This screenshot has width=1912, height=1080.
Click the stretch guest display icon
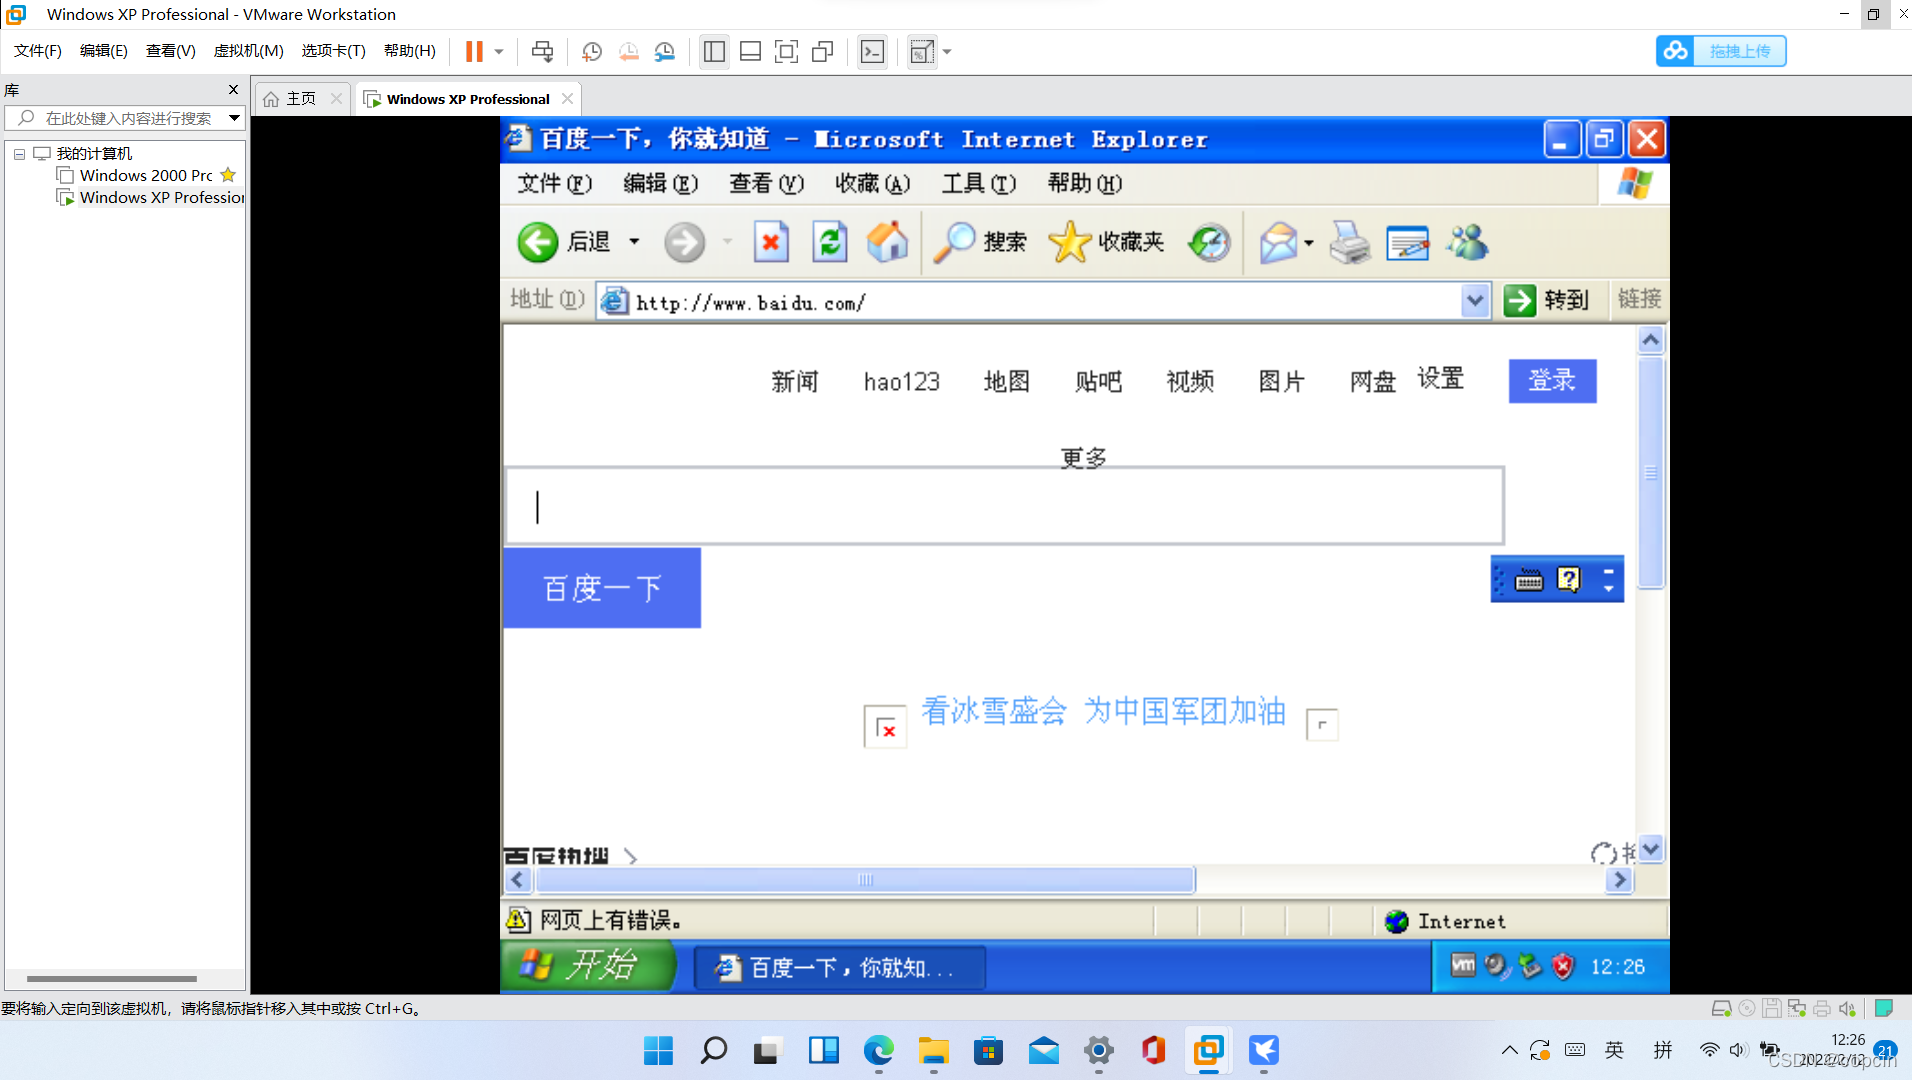click(922, 51)
